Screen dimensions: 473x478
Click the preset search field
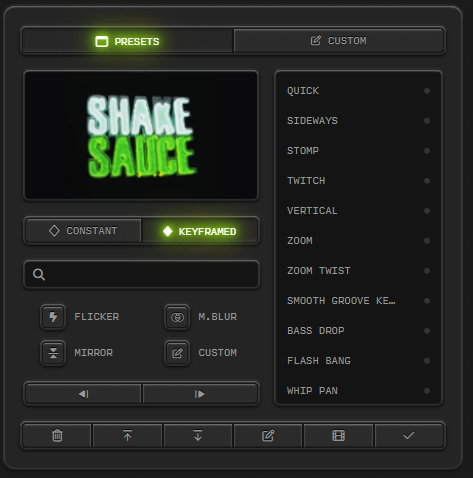[141, 274]
